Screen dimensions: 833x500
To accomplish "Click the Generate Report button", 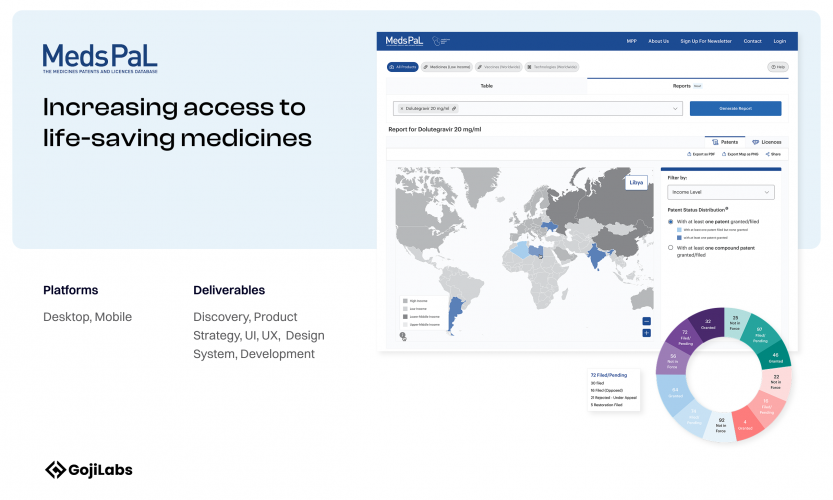I will pos(735,108).
